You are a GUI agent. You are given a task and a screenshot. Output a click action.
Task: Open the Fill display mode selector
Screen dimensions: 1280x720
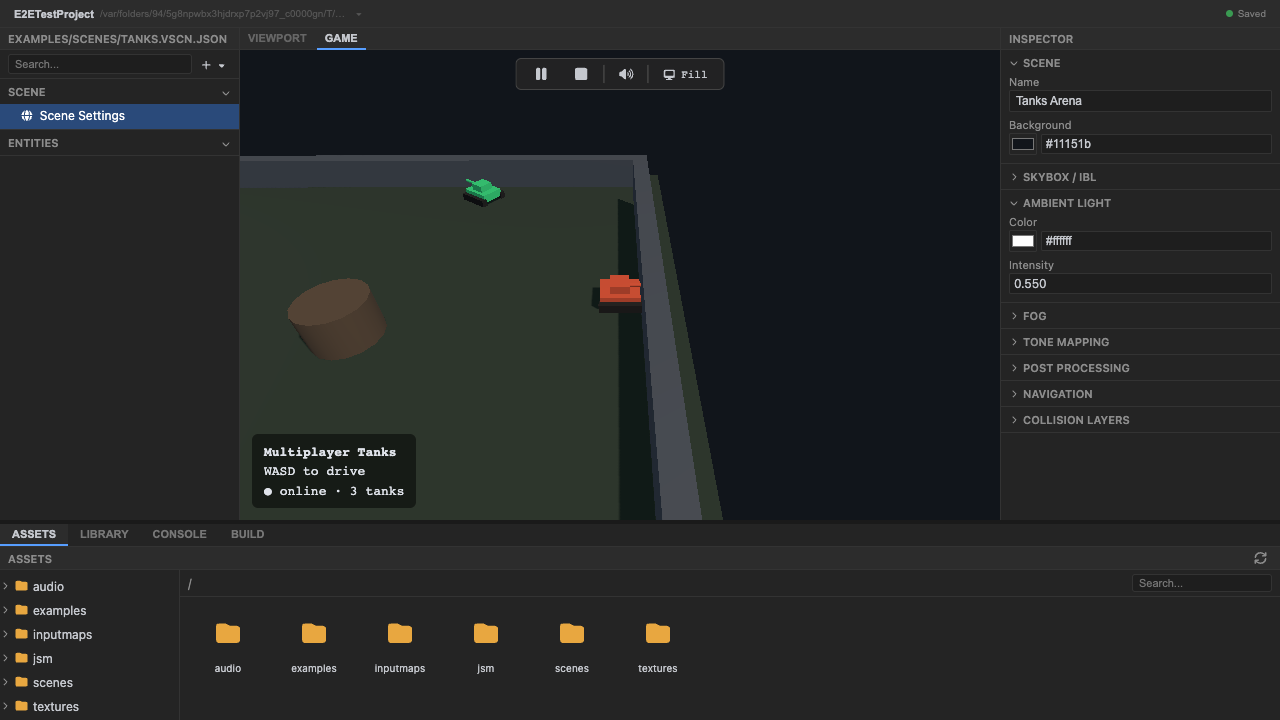pos(685,74)
